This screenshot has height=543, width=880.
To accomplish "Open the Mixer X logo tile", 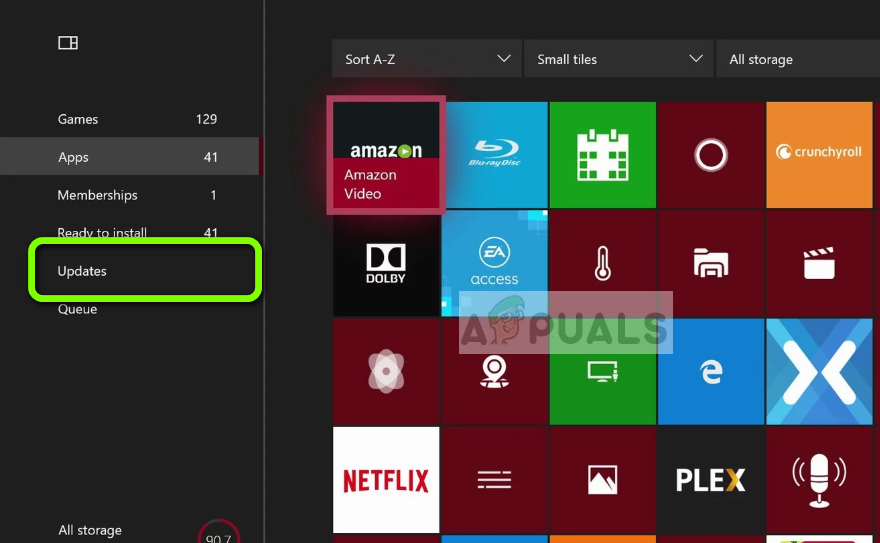I will tap(819, 371).
